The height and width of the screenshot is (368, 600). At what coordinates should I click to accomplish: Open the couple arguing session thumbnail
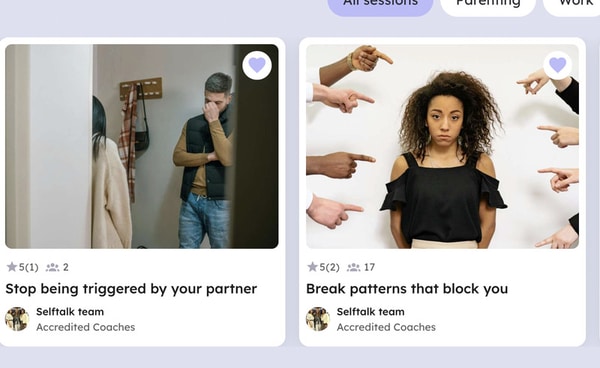(x=142, y=147)
